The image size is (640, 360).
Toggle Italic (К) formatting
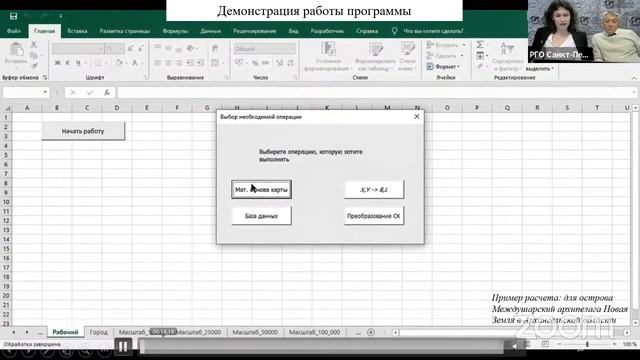click(x=67, y=63)
